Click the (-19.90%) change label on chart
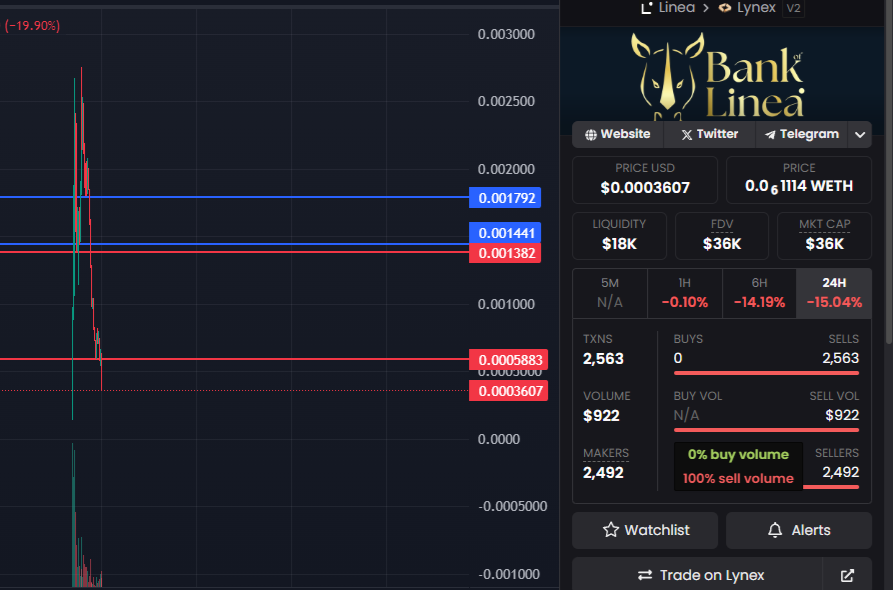 pos(32,26)
